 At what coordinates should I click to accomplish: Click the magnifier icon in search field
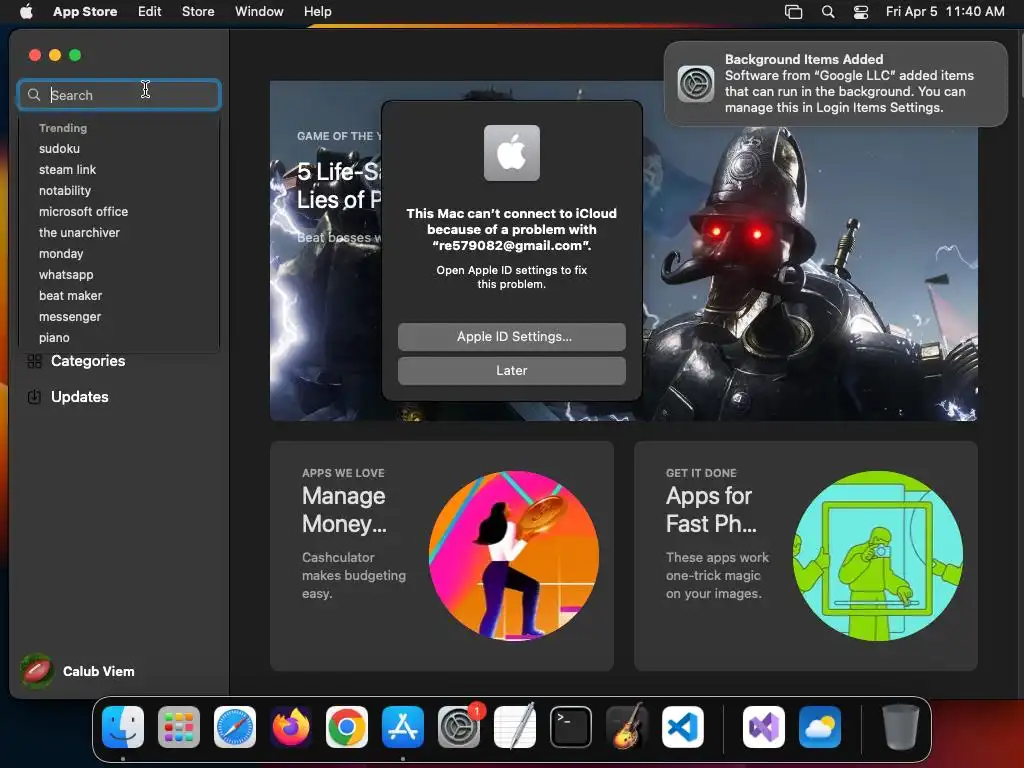click(34, 95)
